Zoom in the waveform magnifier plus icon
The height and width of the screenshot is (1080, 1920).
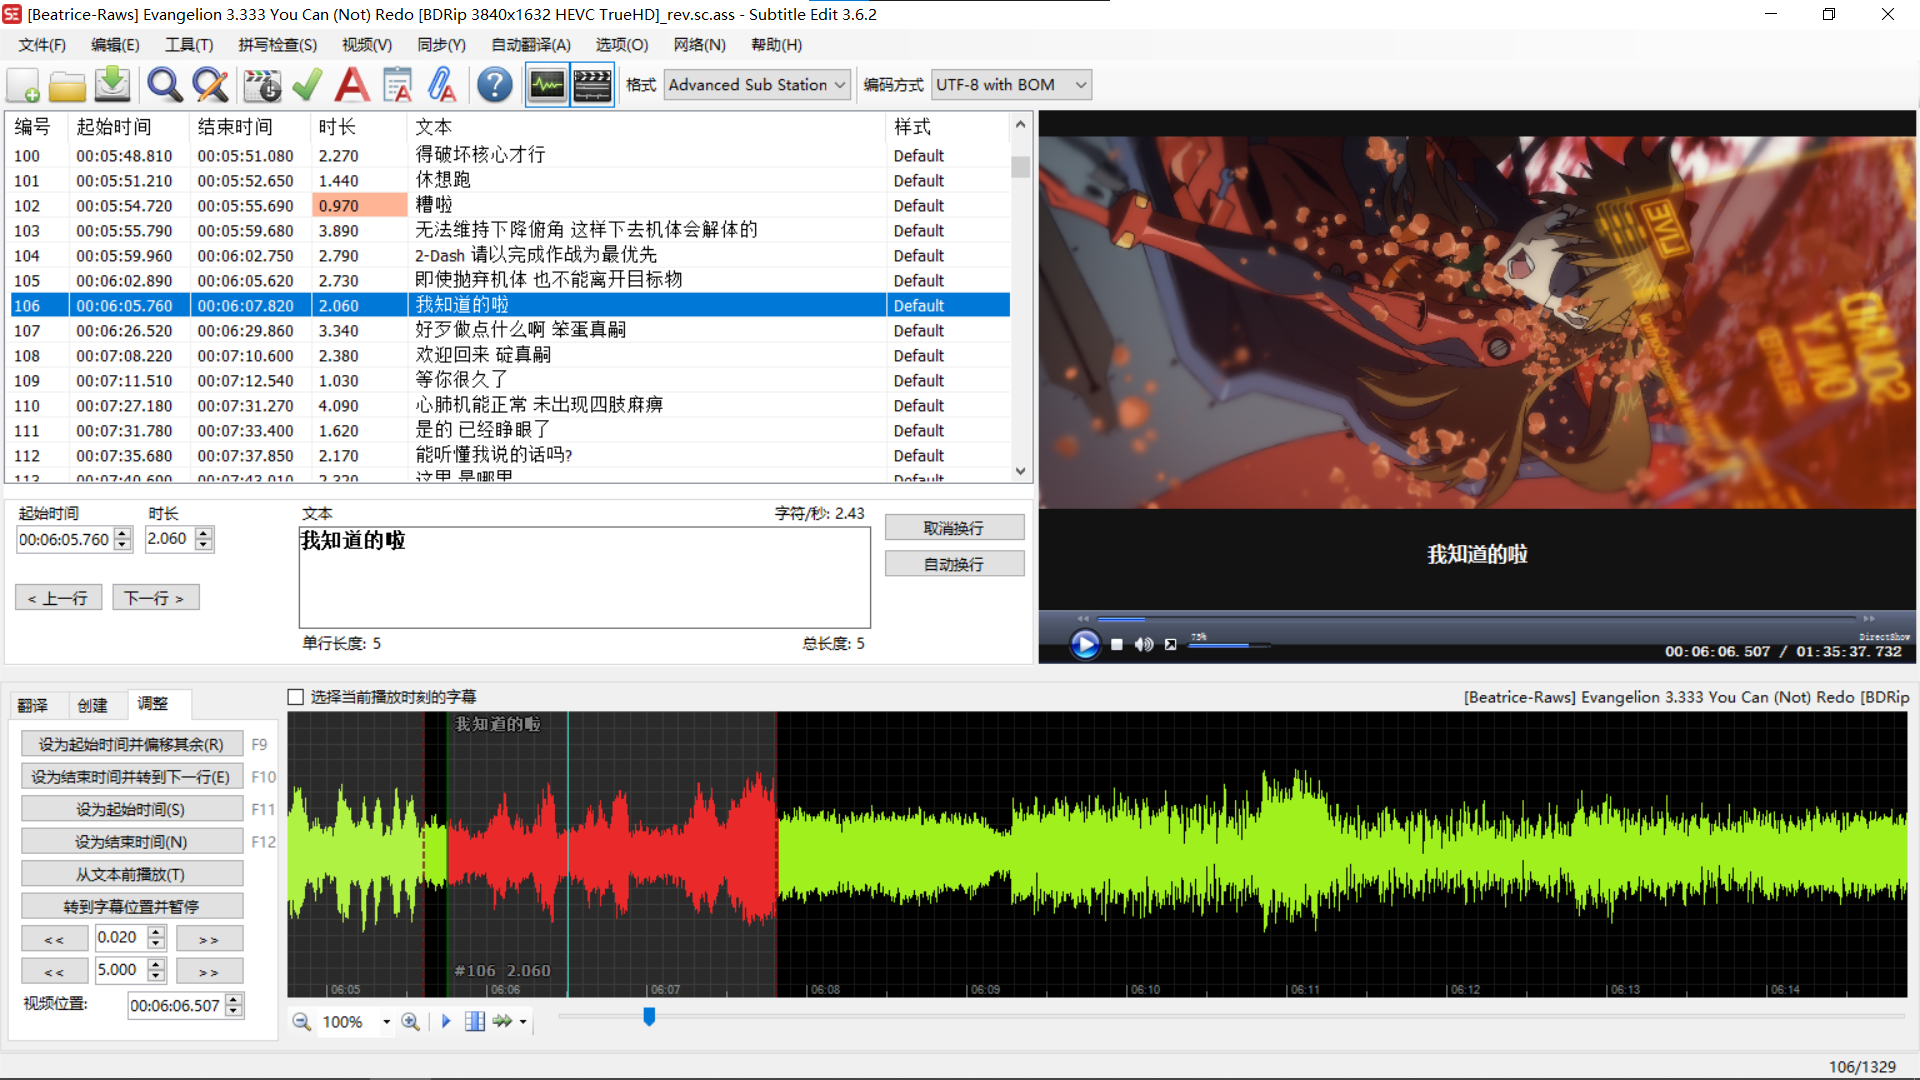coord(410,1021)
